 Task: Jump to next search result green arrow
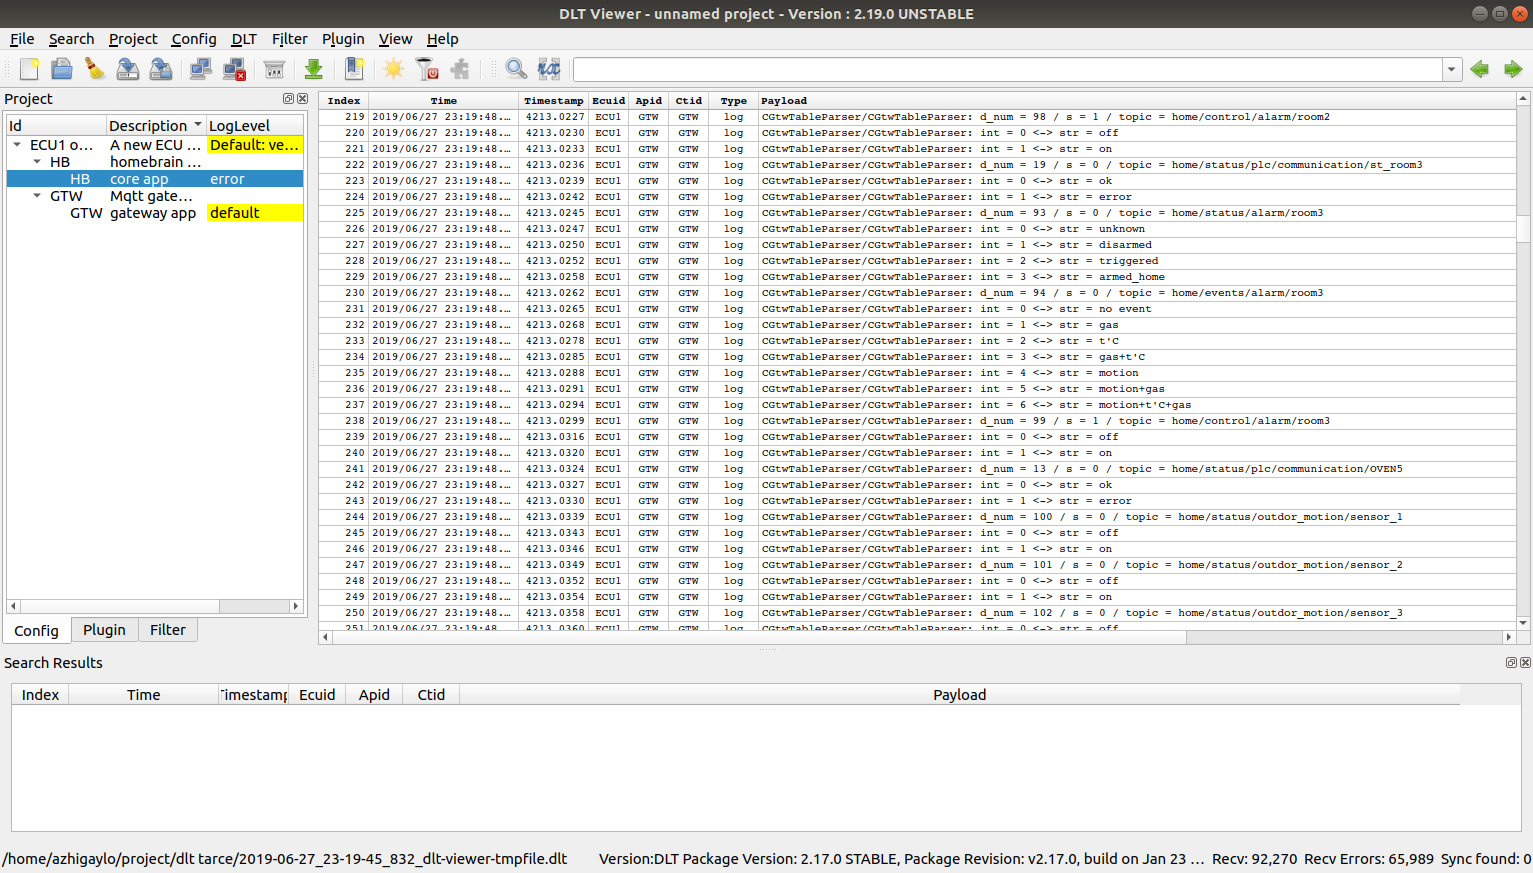pos(1513,69)
